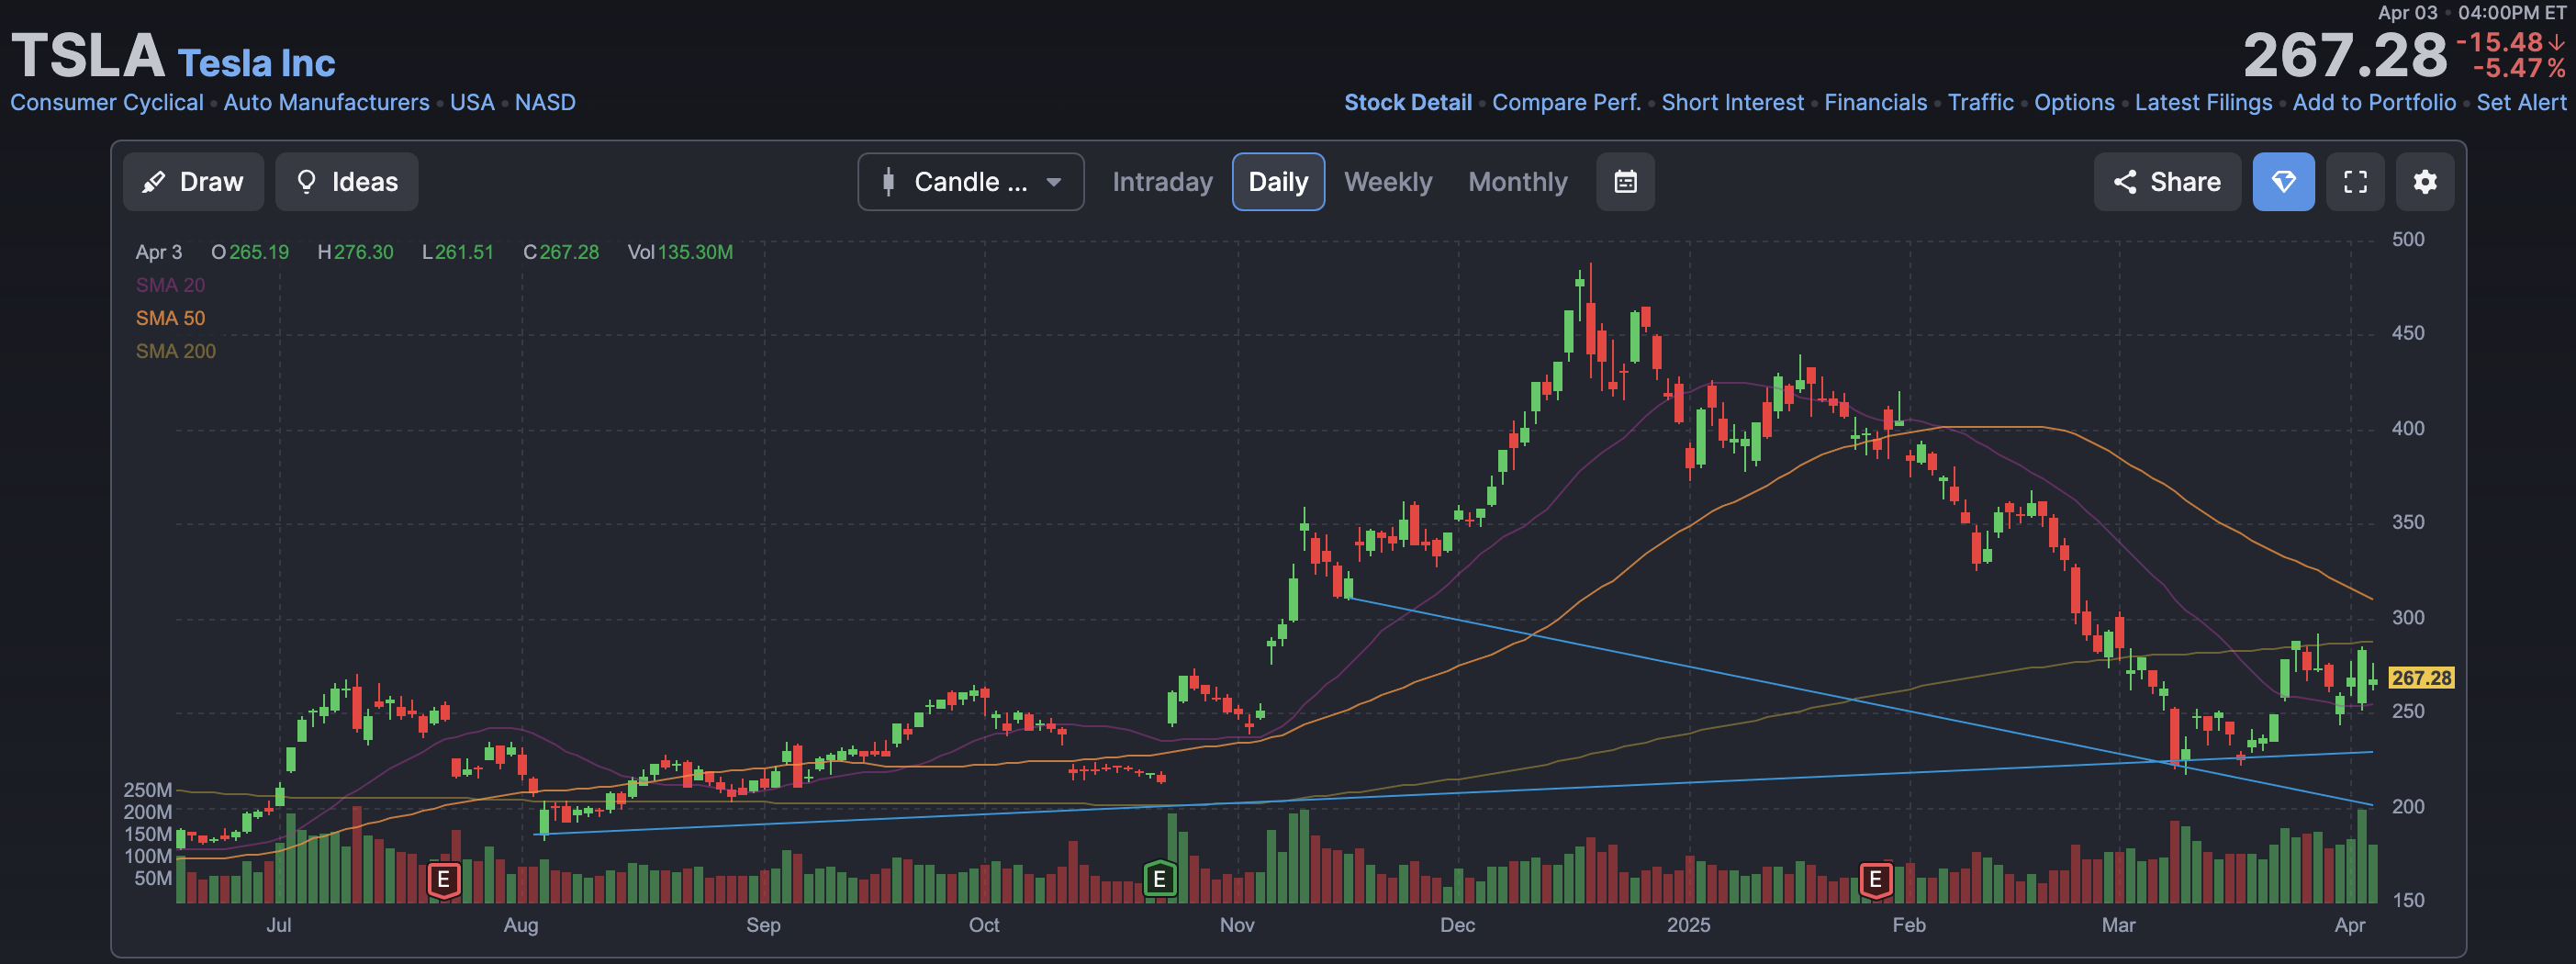
Task: Switch to Weekly timeframe
Action: point(1388,182)
